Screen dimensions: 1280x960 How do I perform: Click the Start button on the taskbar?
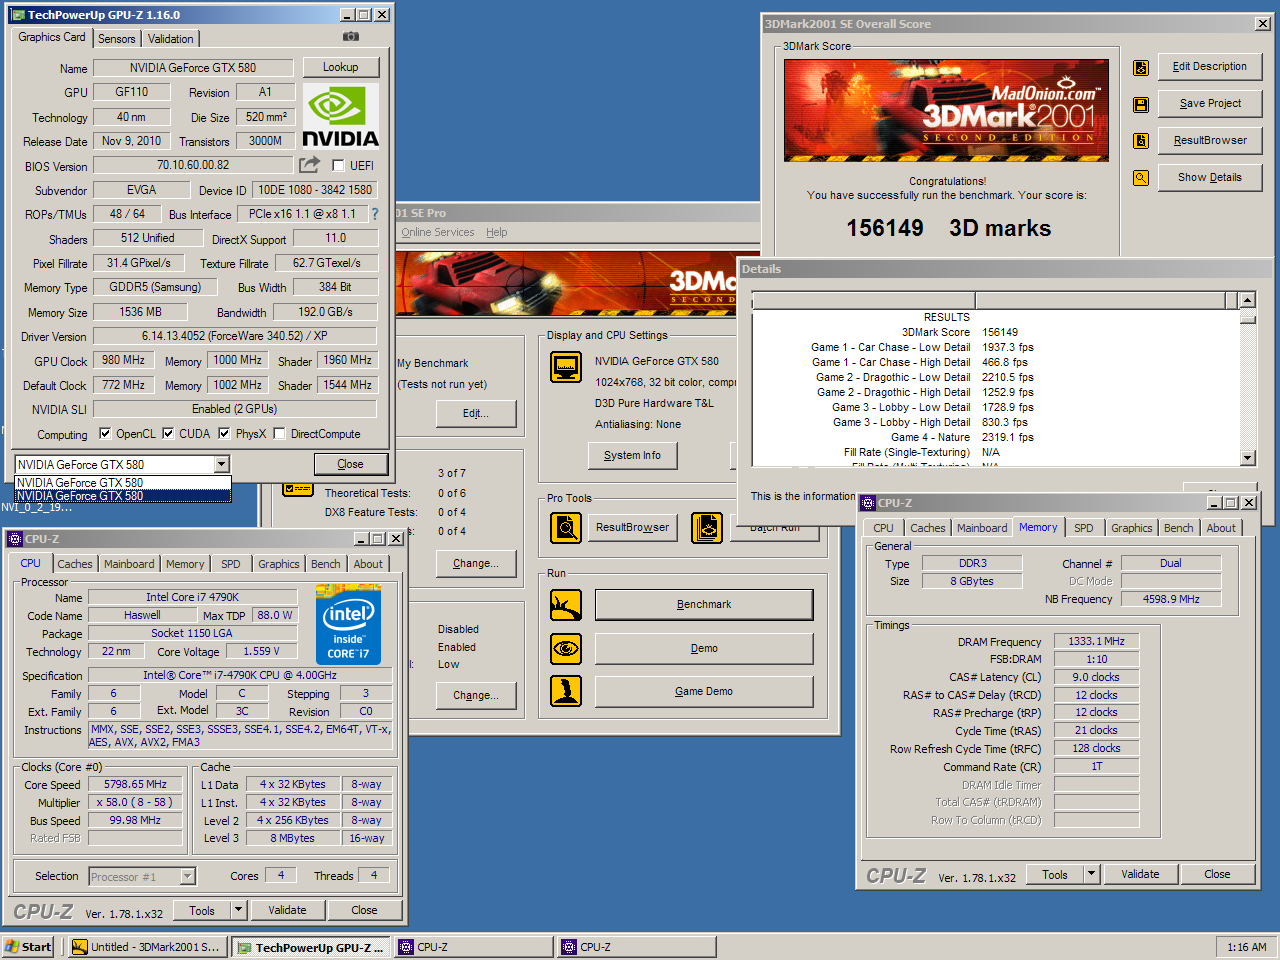[29, 947]
